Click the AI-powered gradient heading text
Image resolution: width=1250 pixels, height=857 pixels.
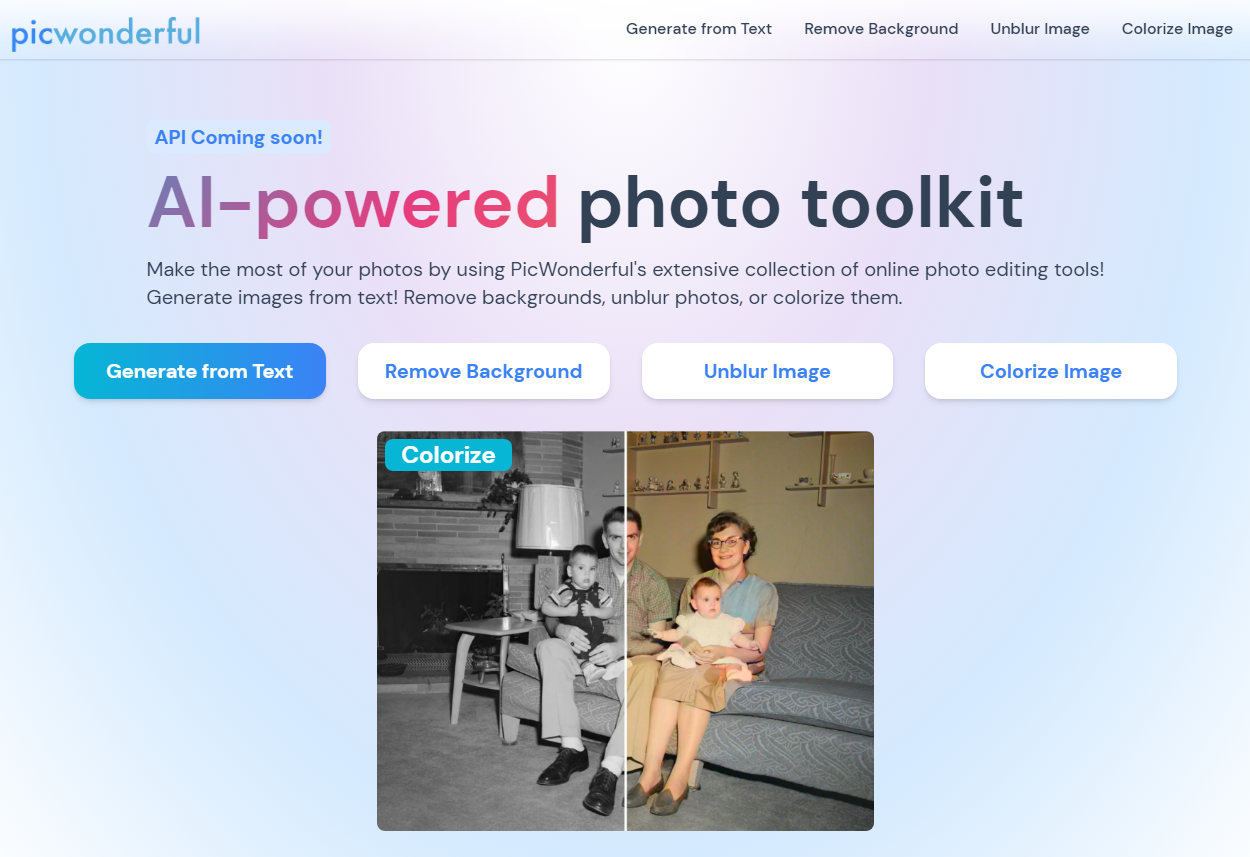(x=354, y=203)
